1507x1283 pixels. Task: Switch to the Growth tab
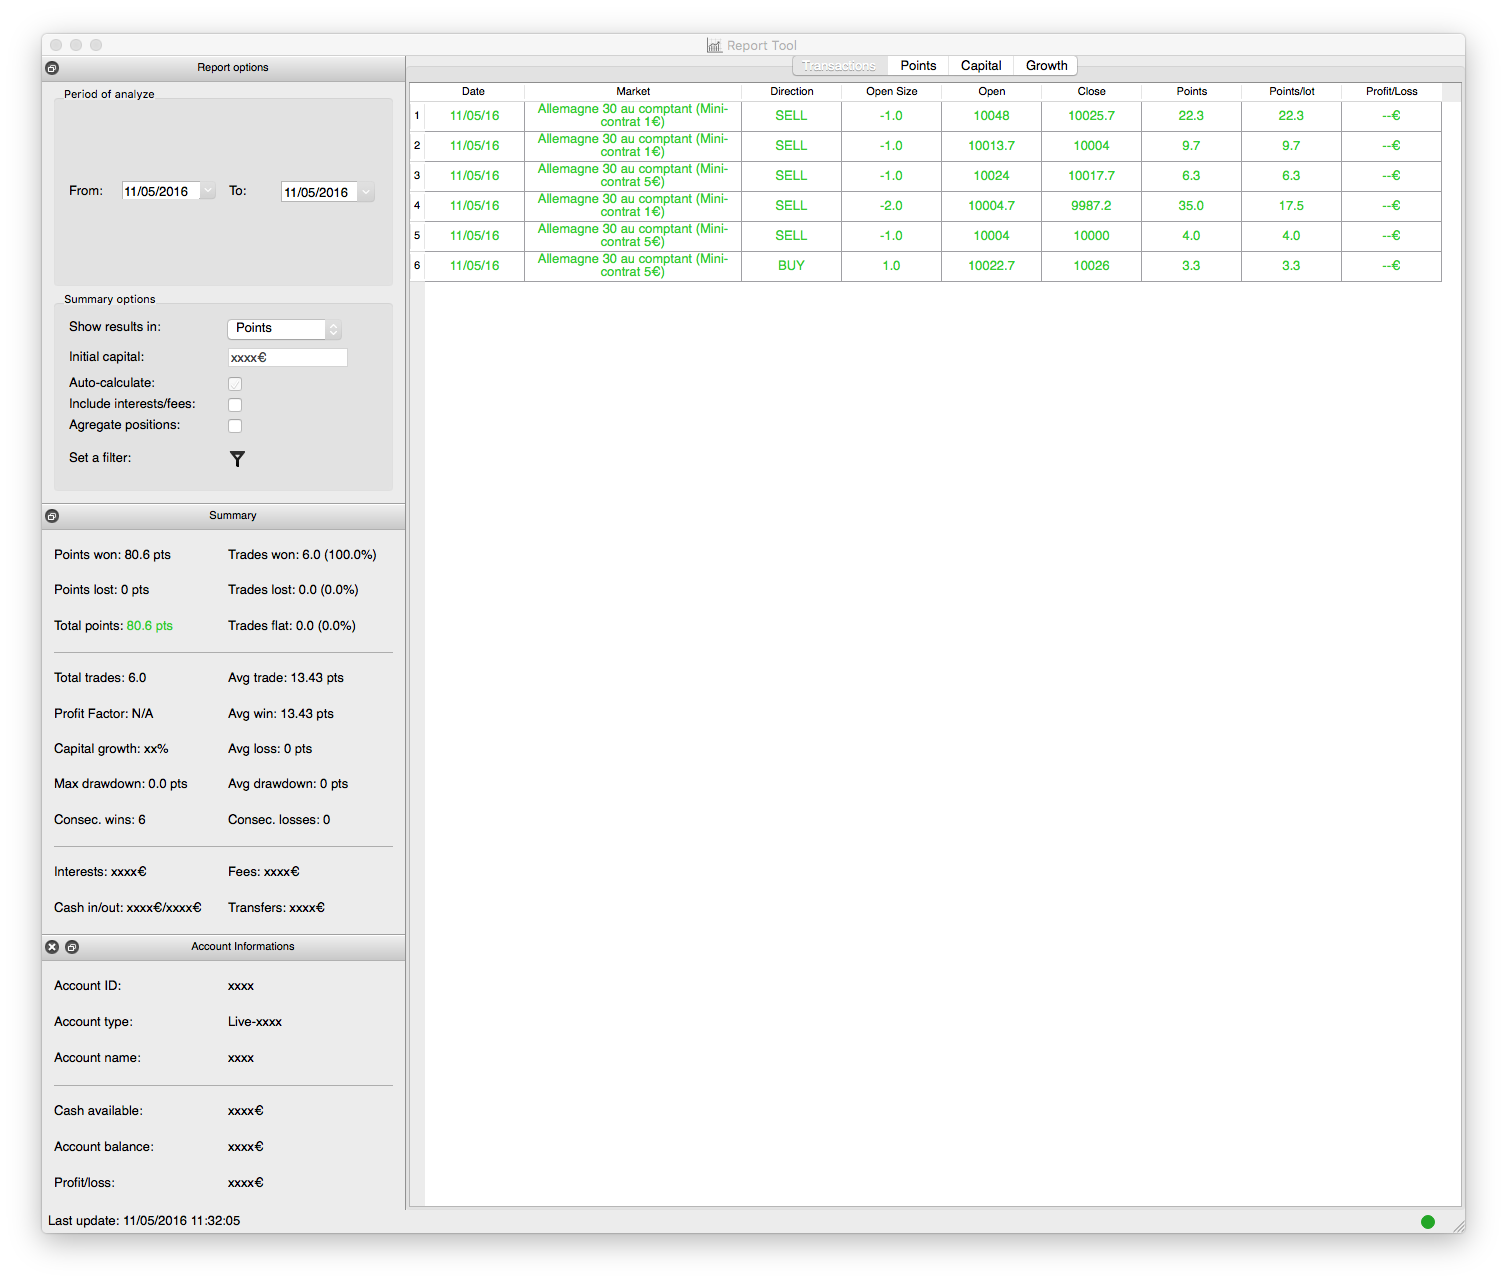tap(1046, 66)
